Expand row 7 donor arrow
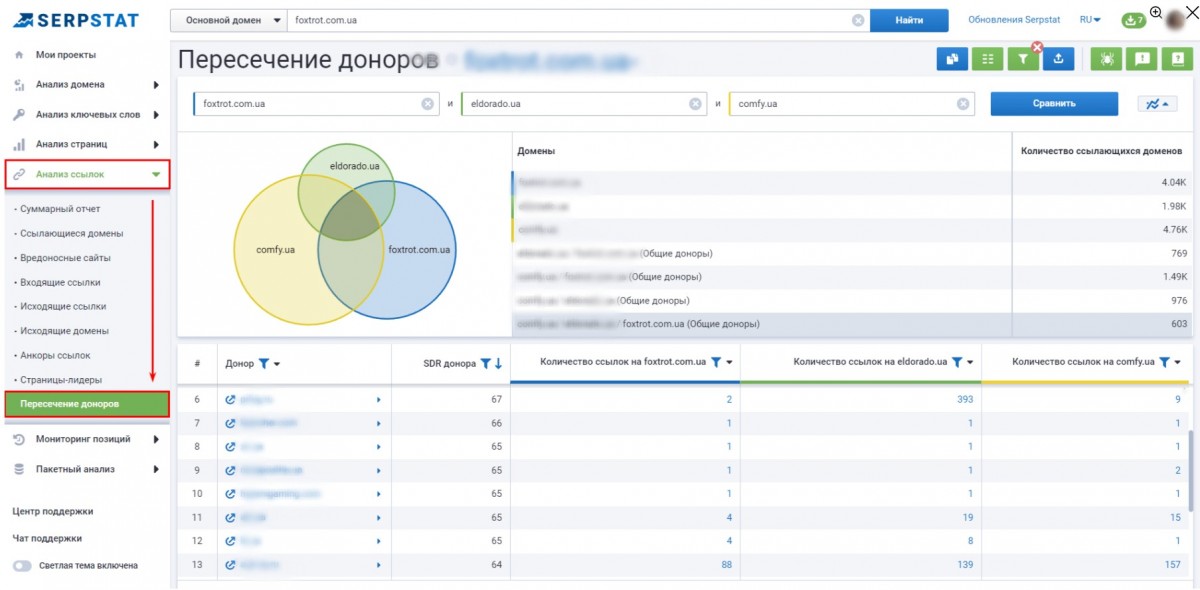 click(378, 423)
